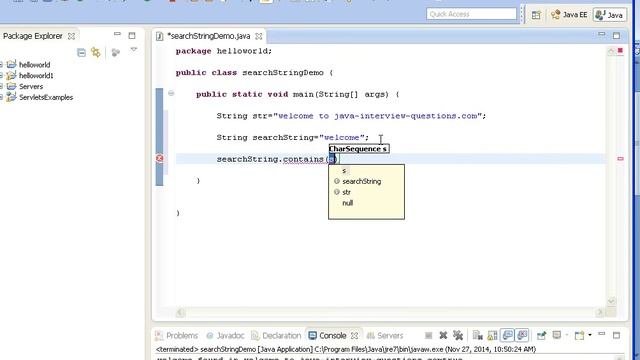Open the Open Perspective button
Viewport: 640px width, 360px height.
536,15
